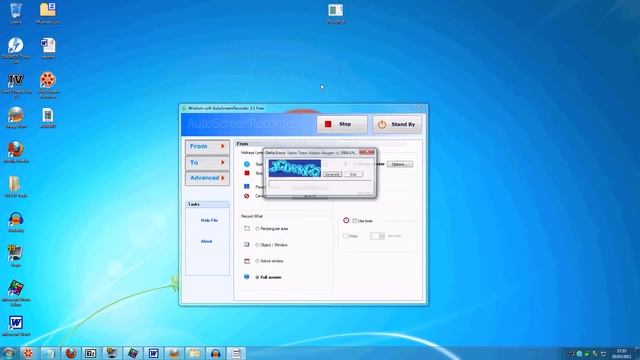This screenshot has height=360, width=640.
Task: Stop the recording with the Stop button
Action: click(342, 124)
